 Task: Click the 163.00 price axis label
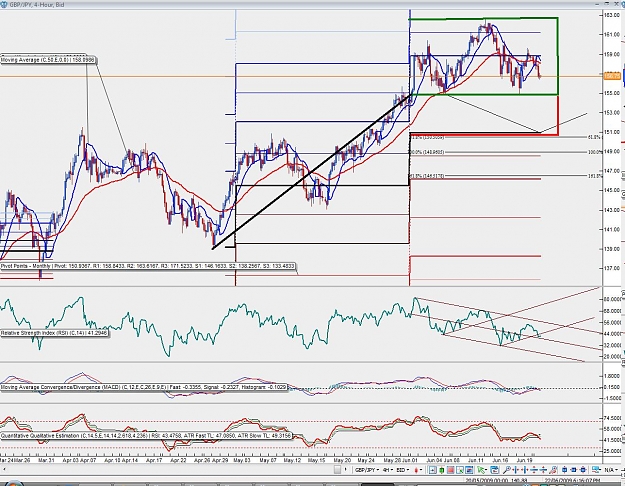coord(612,15)
